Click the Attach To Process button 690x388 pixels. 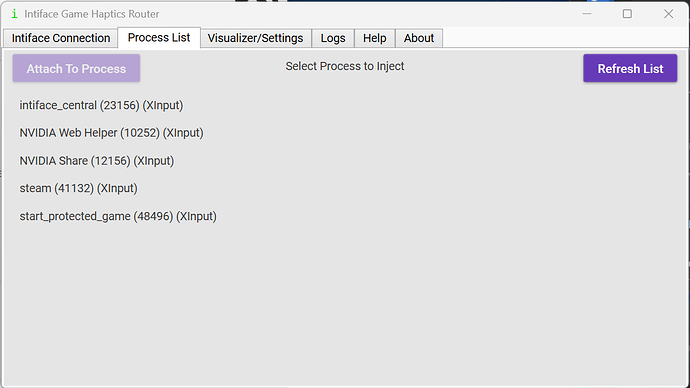[76, 68]
